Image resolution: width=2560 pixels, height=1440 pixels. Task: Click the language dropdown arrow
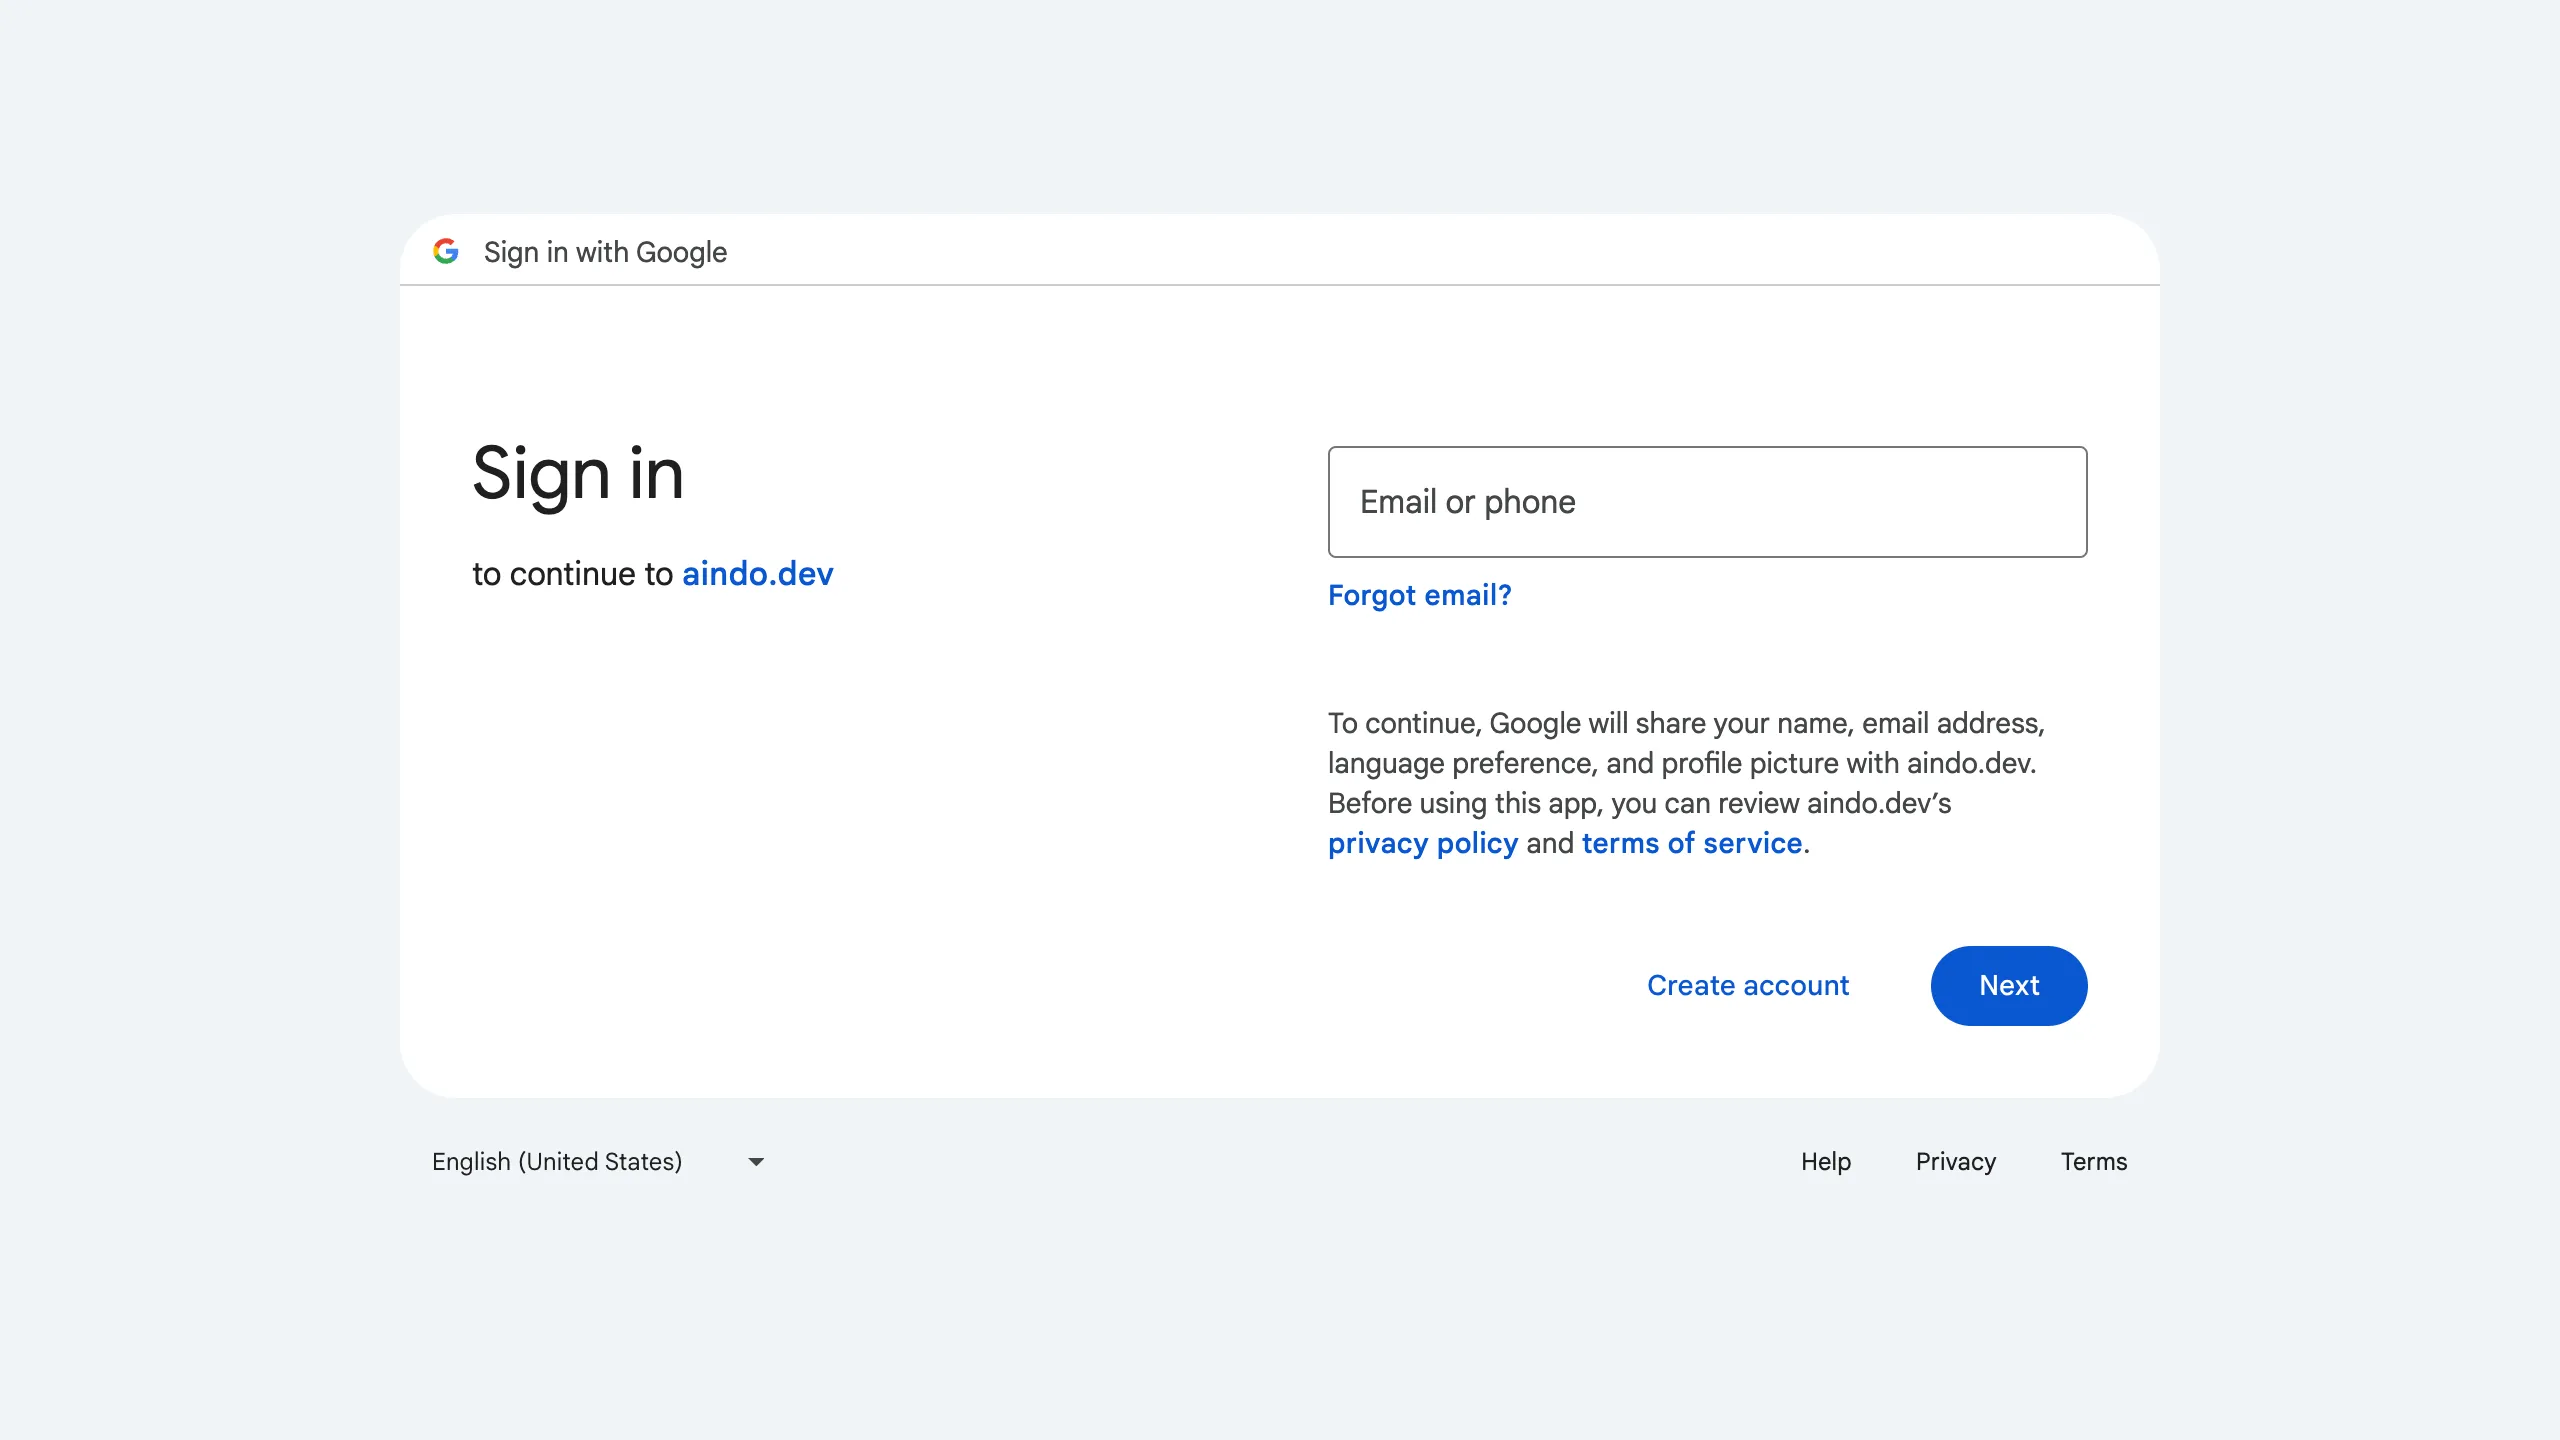[756, 1161]
